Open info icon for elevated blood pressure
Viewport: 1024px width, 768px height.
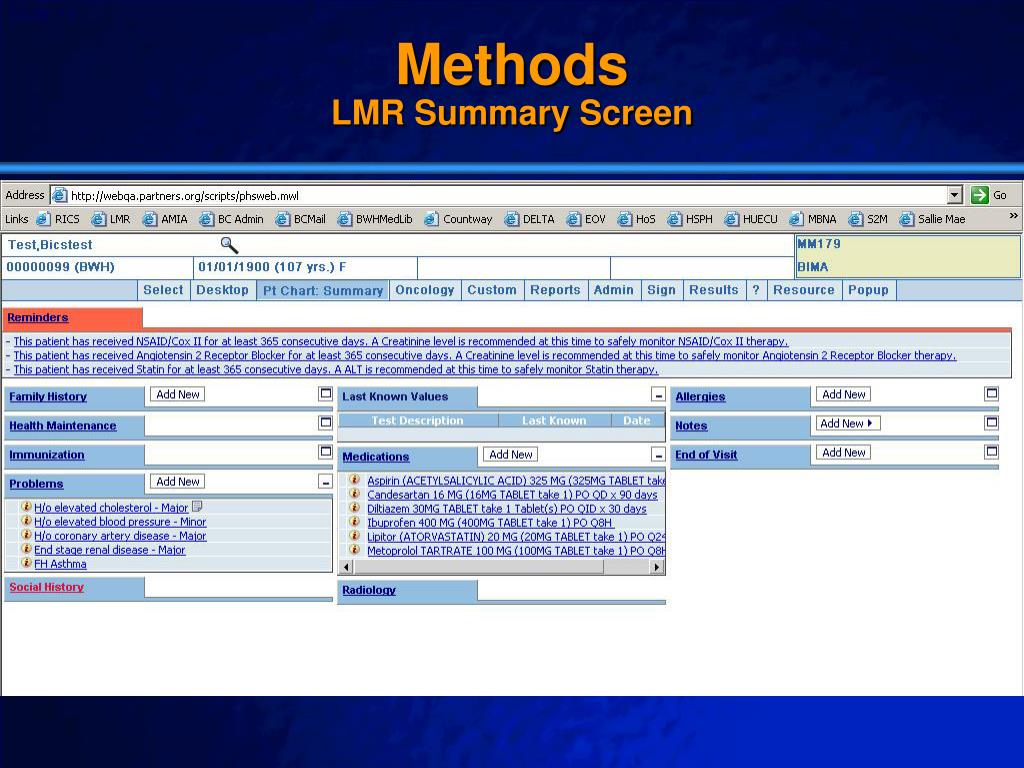click(26, 520)
